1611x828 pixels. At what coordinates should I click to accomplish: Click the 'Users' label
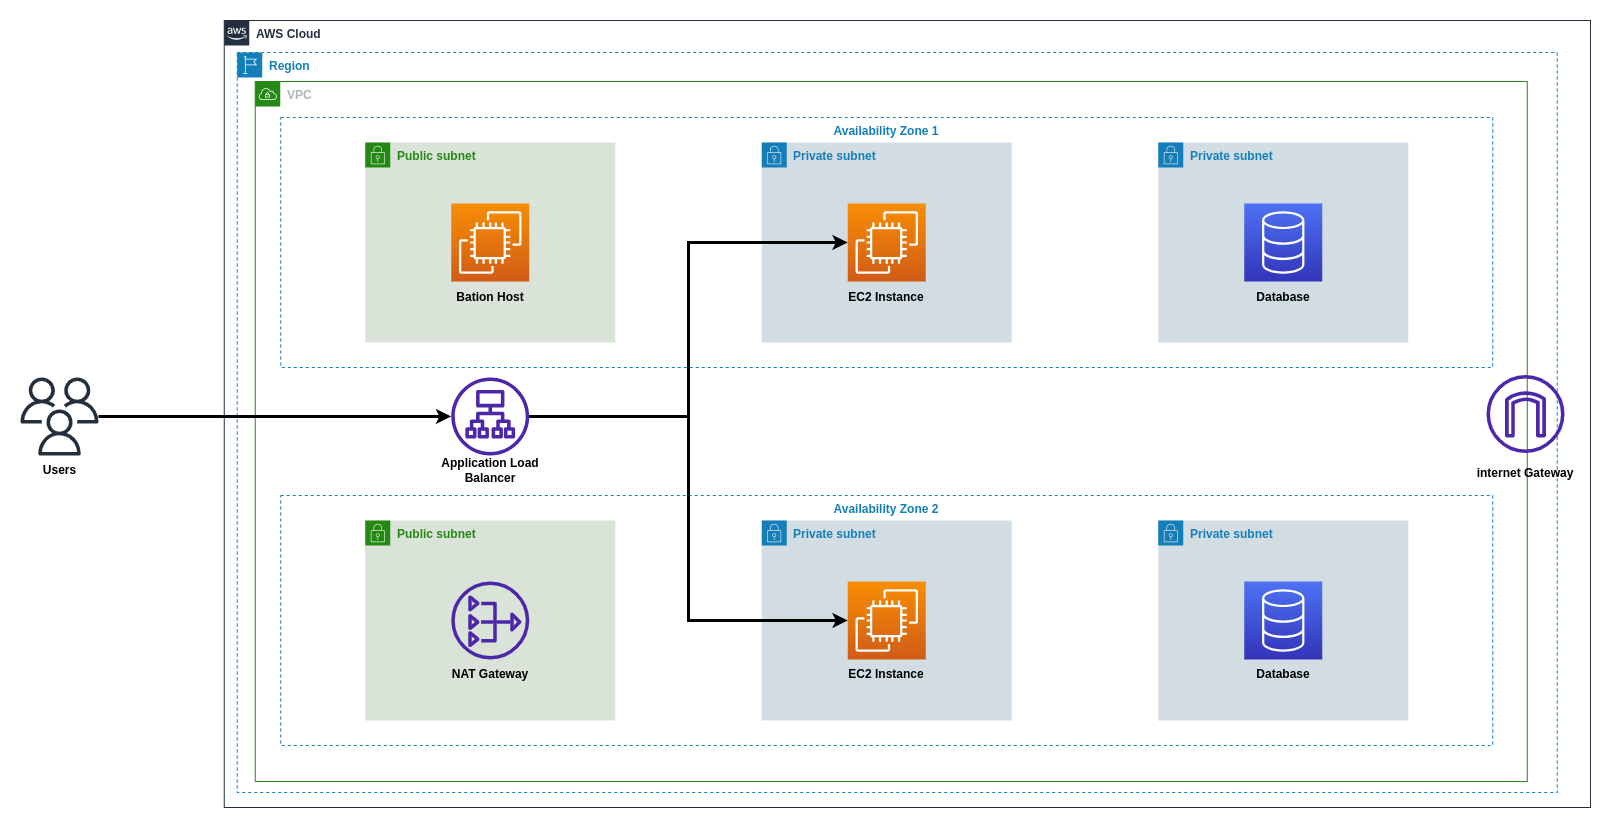(x=59, y=470)
